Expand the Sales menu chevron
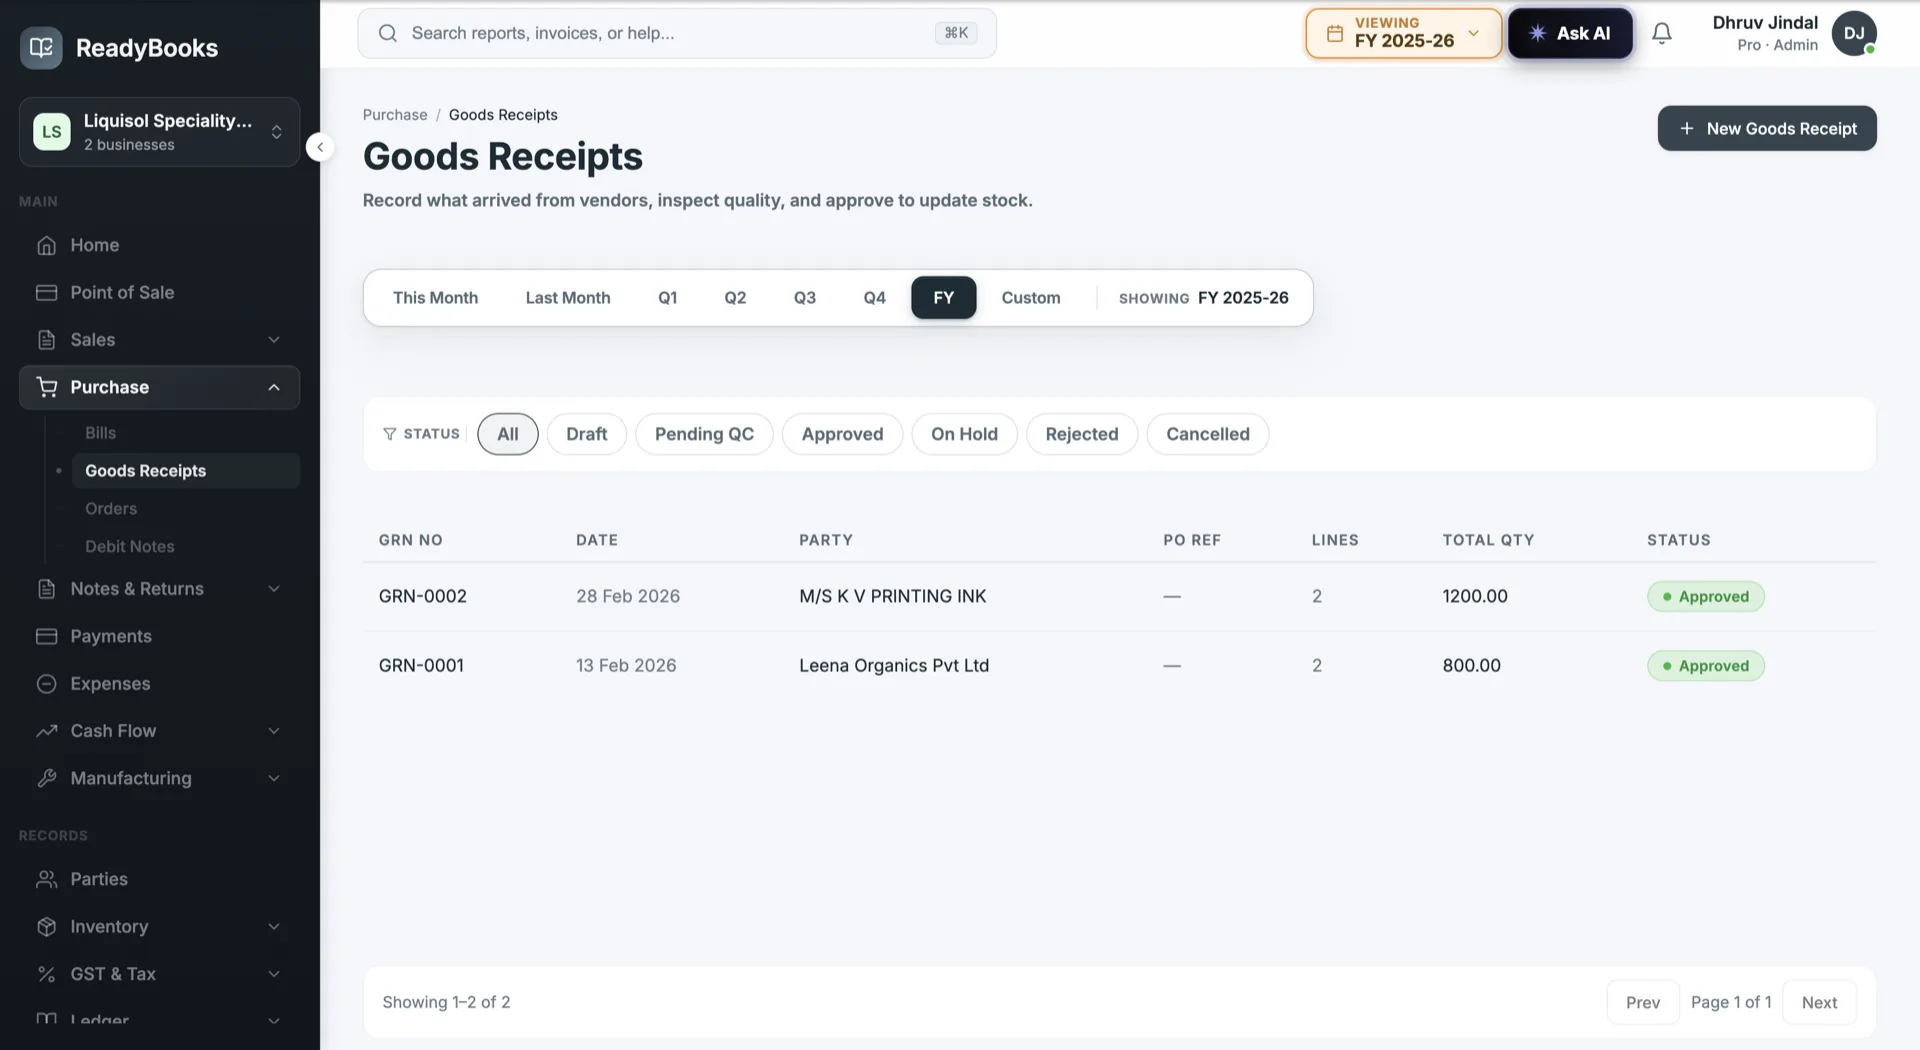 (274, 340)
